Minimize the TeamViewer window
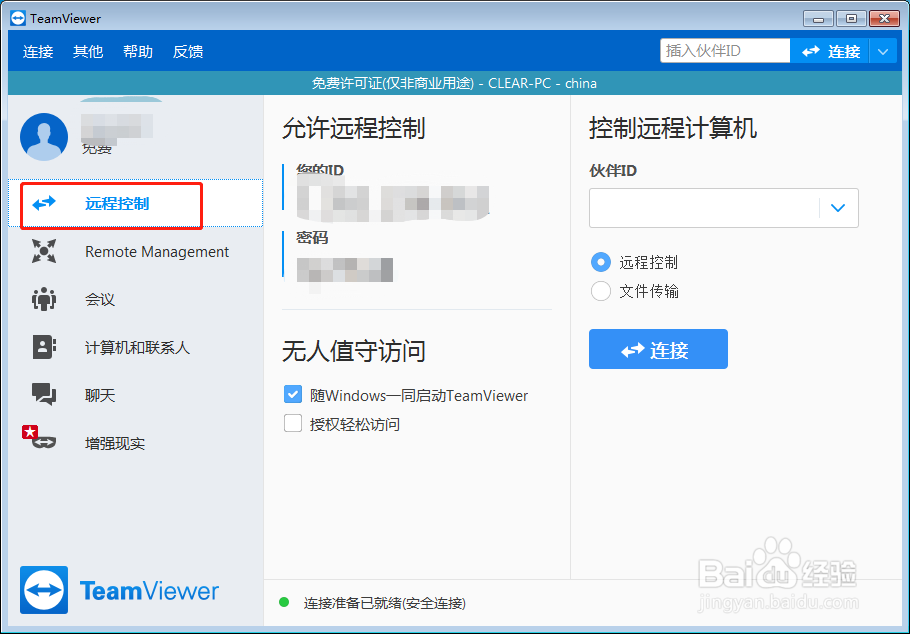The width and height of the screenshot is (910, 634). pyautogui.click(x=818, y=19)
